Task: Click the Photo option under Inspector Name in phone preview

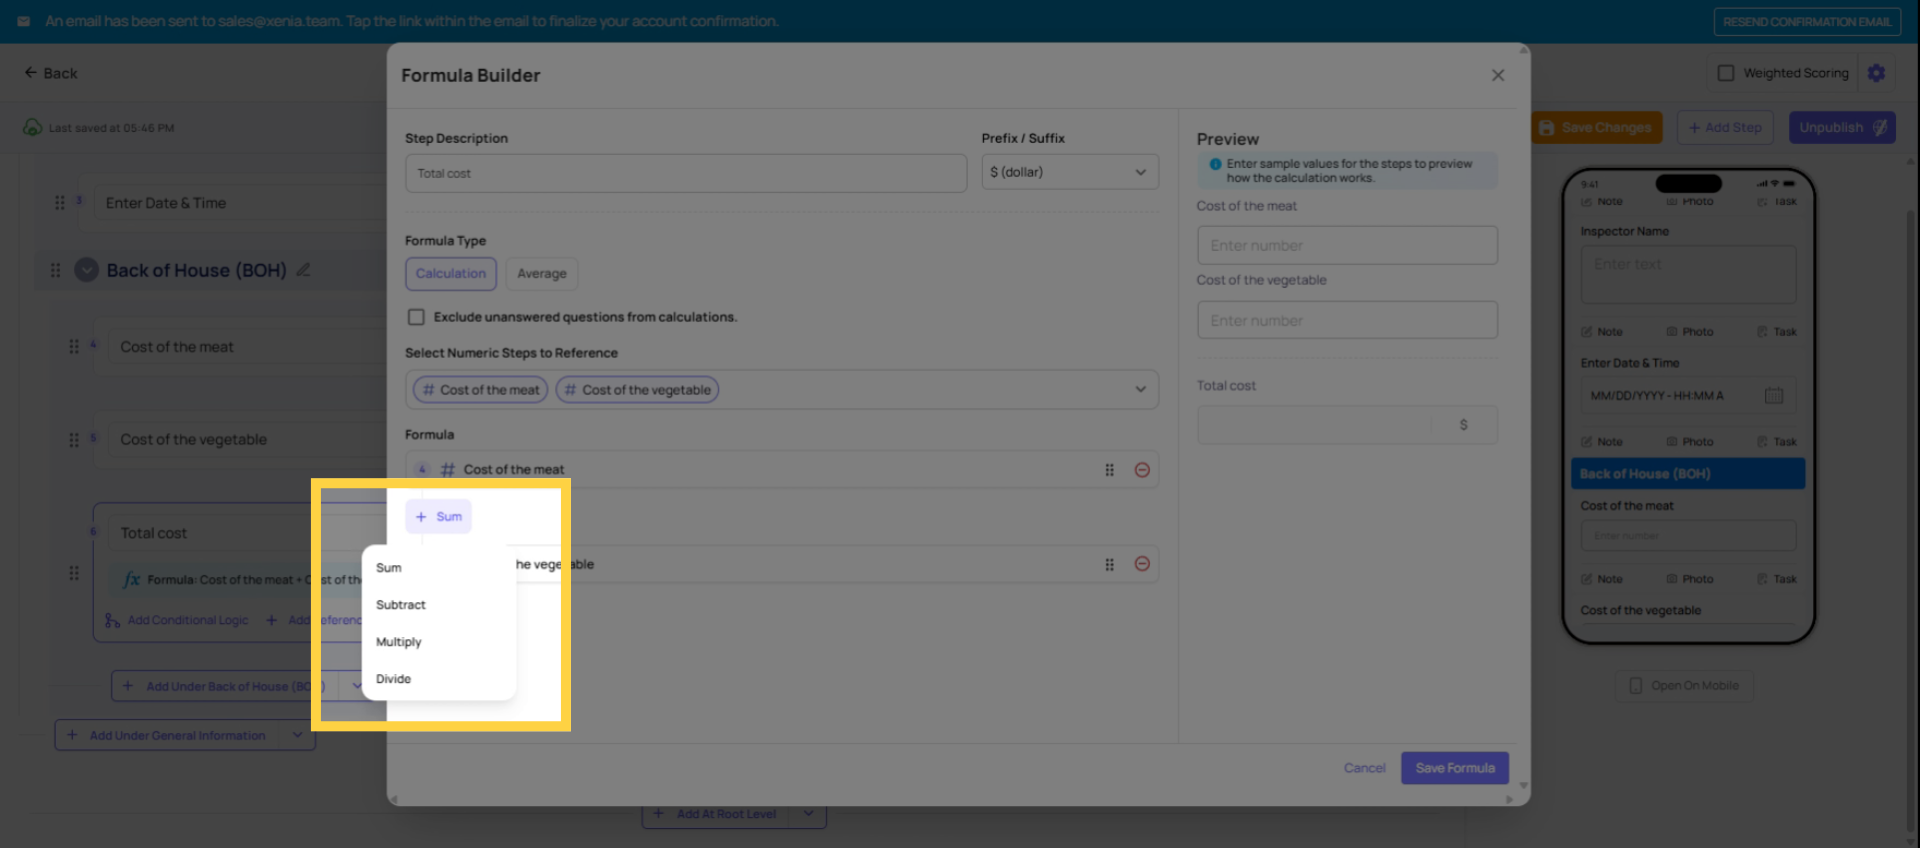Action: [x=1690, y=332]
